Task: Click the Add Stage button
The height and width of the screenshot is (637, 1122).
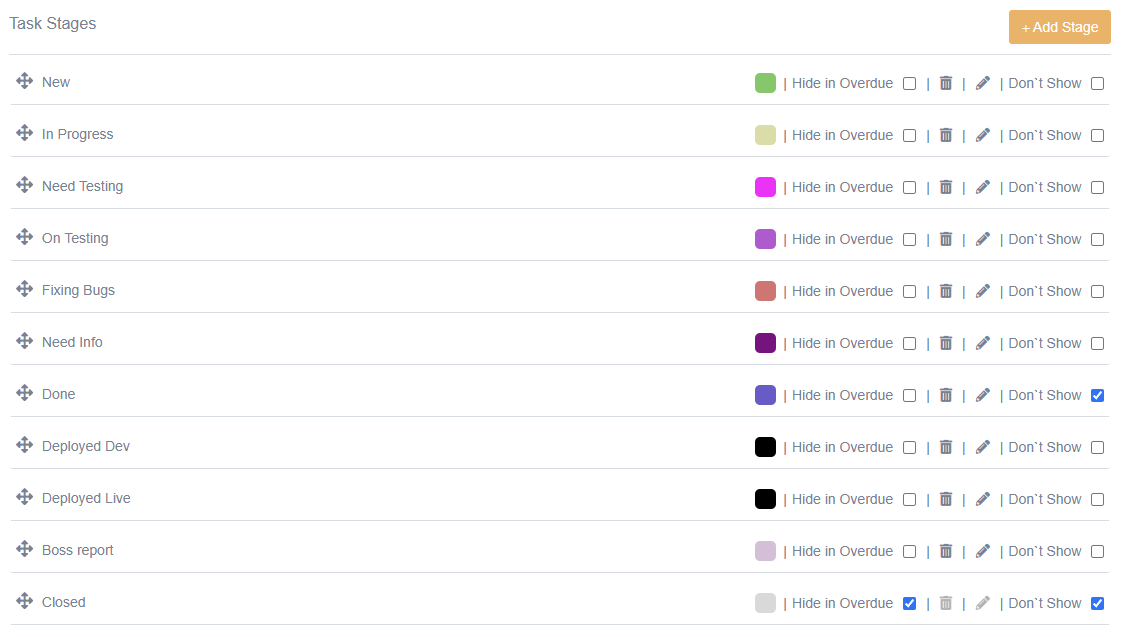Action: (x=1059, y=27)
